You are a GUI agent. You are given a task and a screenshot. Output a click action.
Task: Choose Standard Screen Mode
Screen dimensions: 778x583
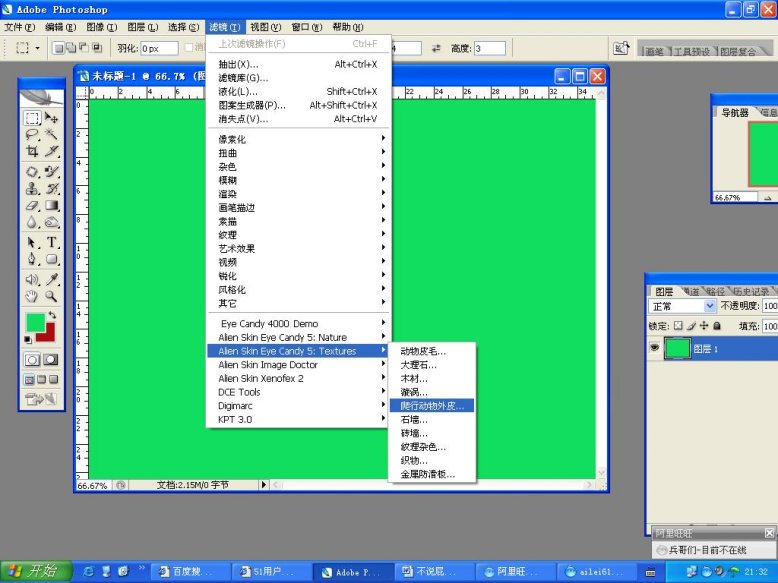click(x=29, y=380)
